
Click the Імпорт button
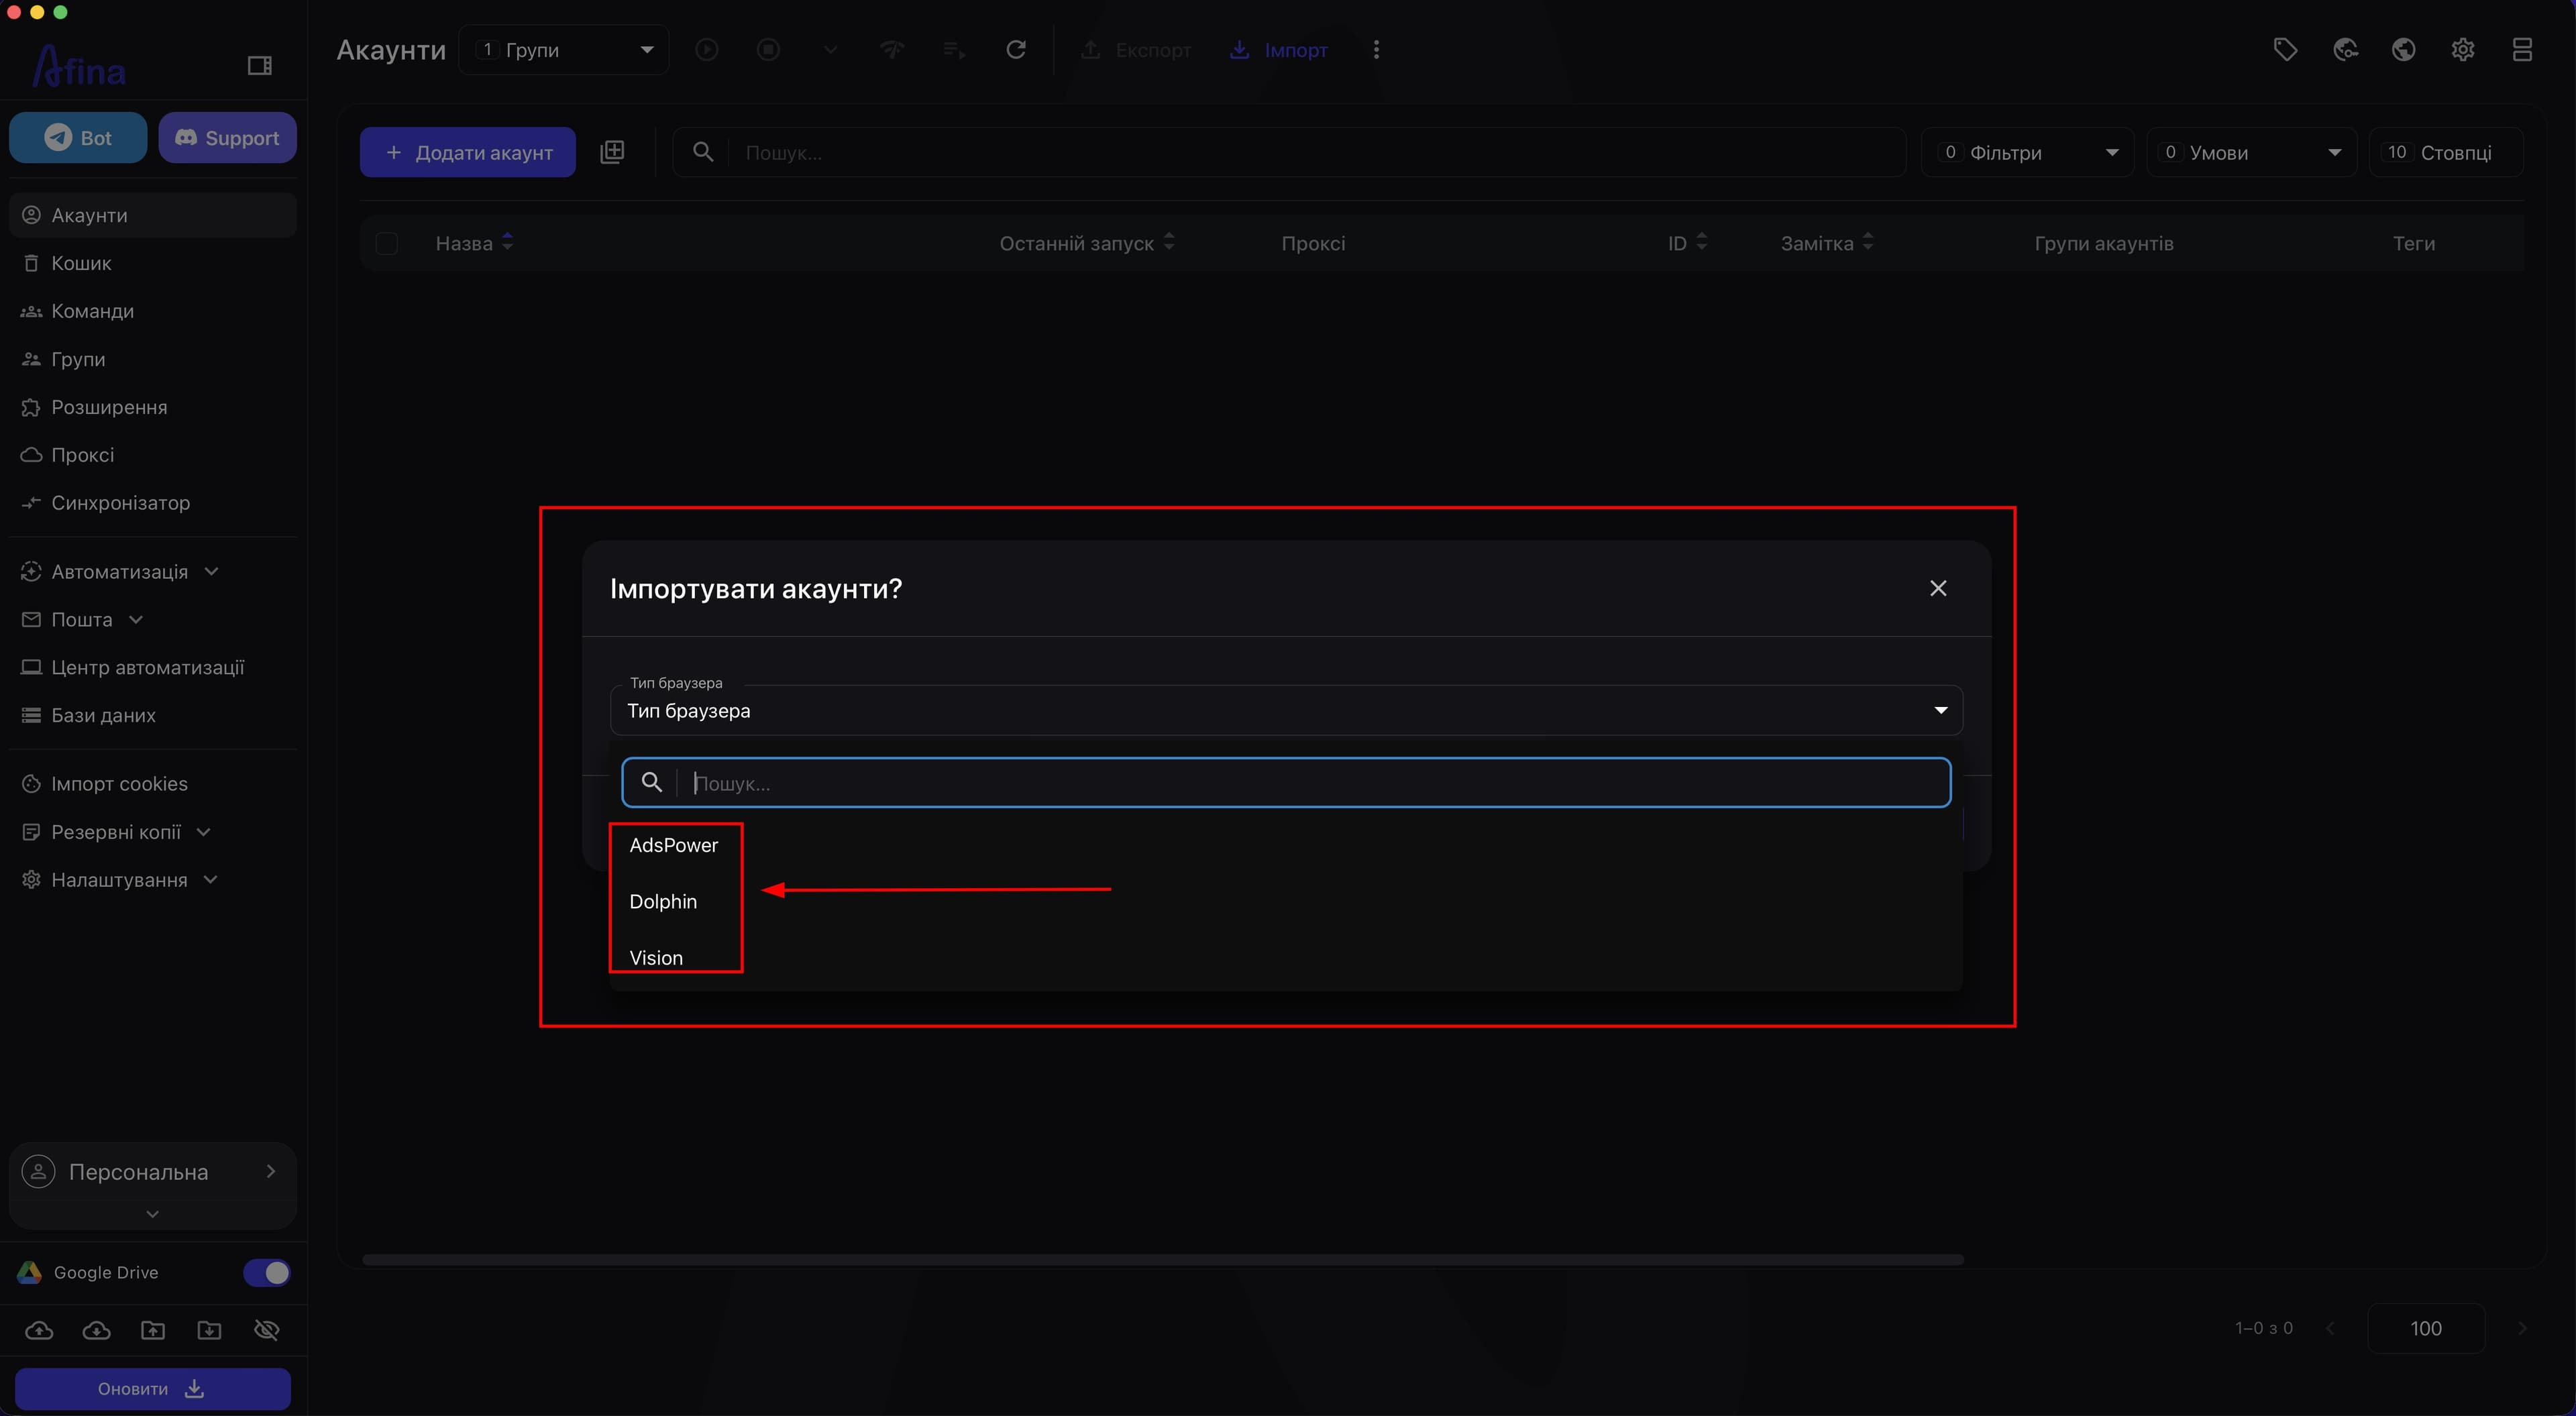click(x=1278, y=50)
